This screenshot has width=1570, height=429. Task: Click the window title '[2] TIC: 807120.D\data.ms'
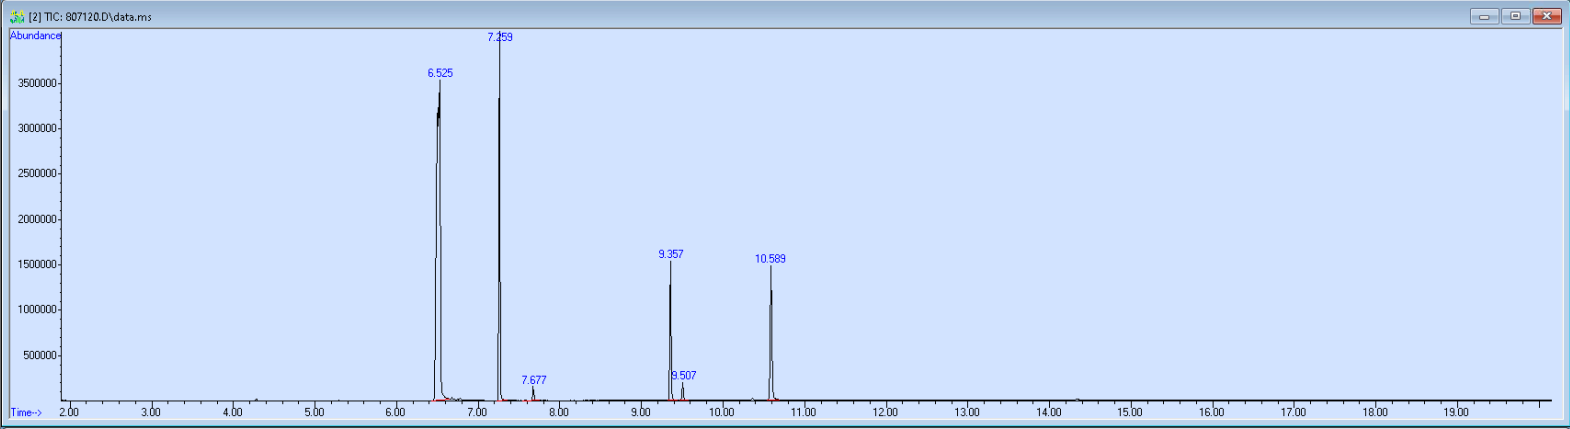[x=90, y=17]
